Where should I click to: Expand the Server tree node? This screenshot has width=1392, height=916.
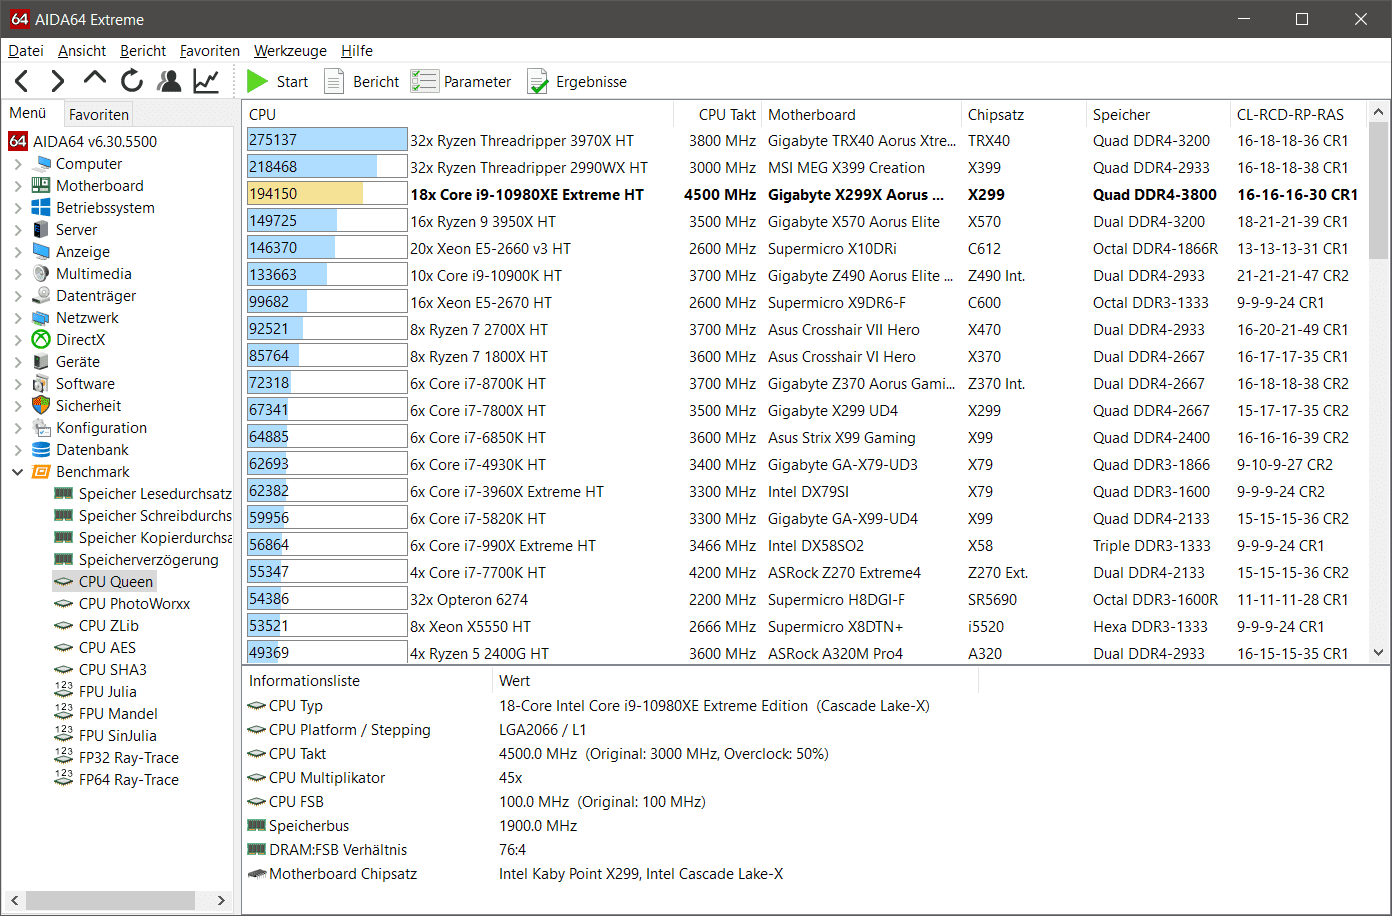(x=18, y=230)
